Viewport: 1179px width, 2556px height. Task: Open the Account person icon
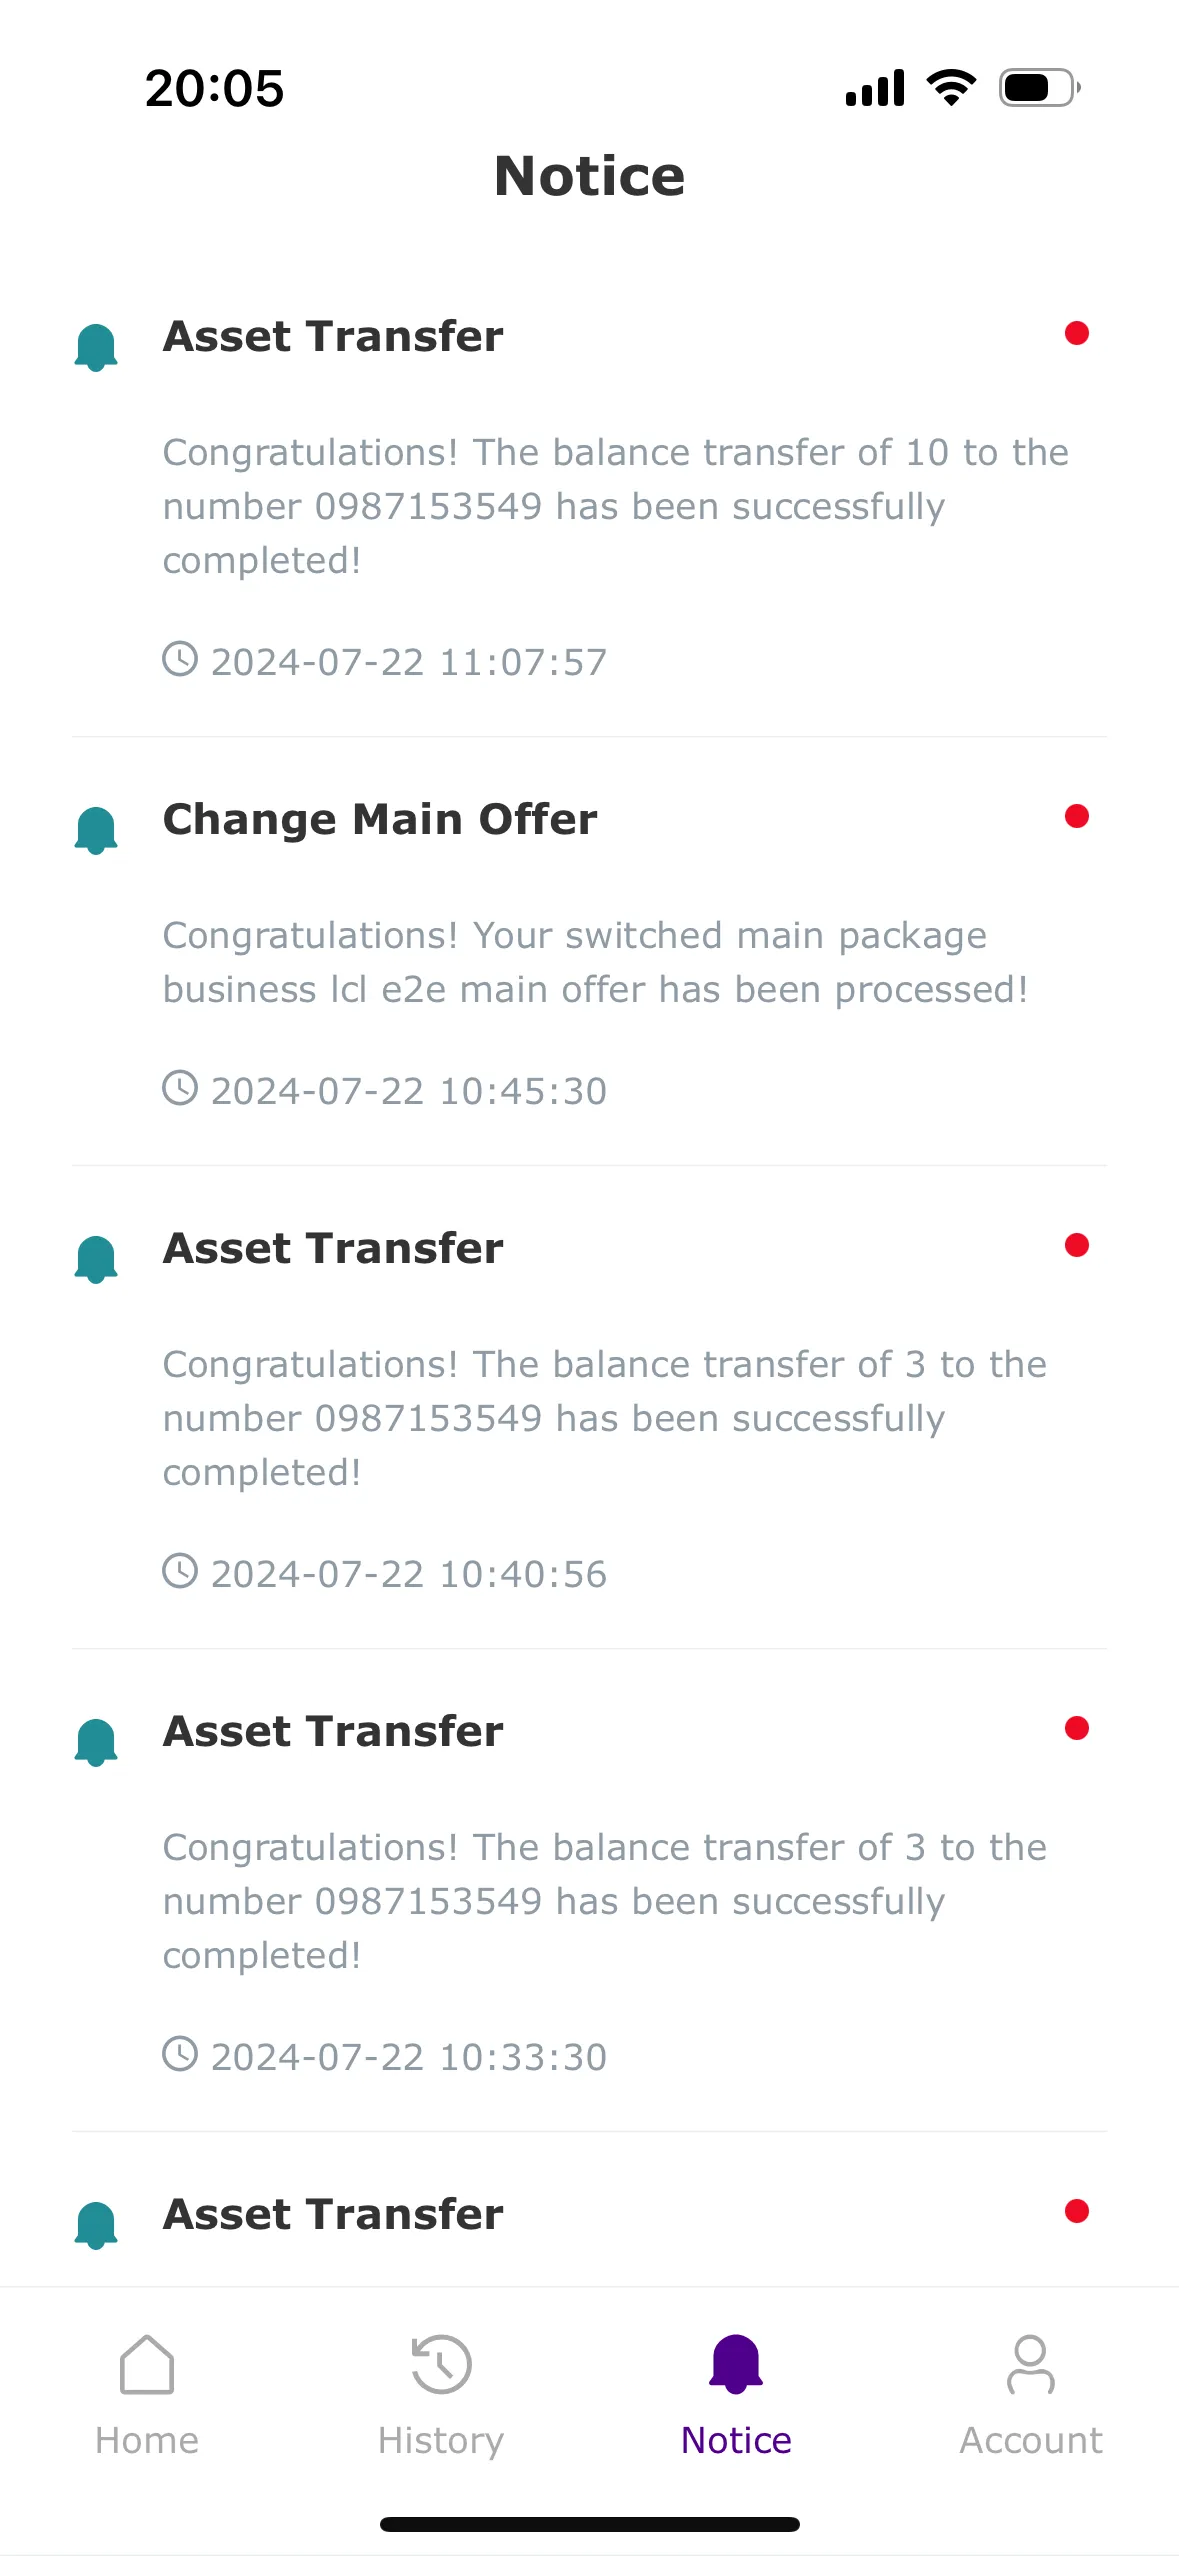point(1031,2364)
